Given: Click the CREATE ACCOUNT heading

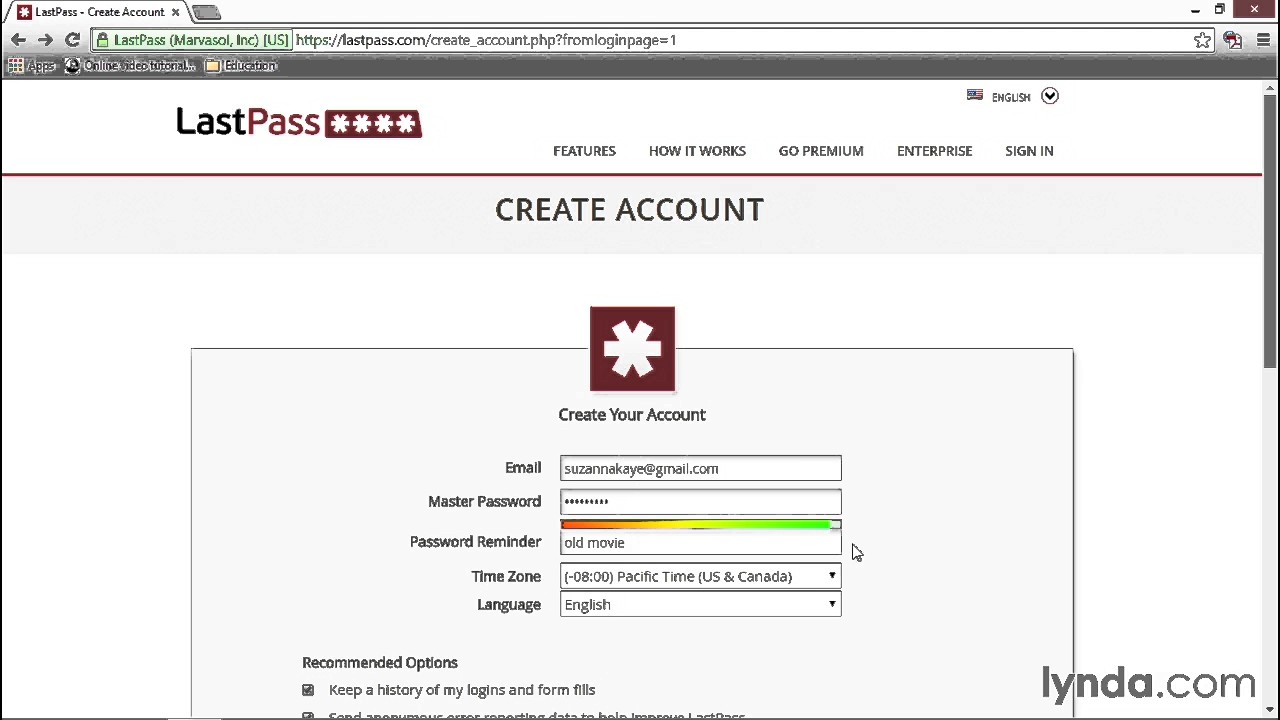Looking at the screenshot, I should [x=629, y=209].
